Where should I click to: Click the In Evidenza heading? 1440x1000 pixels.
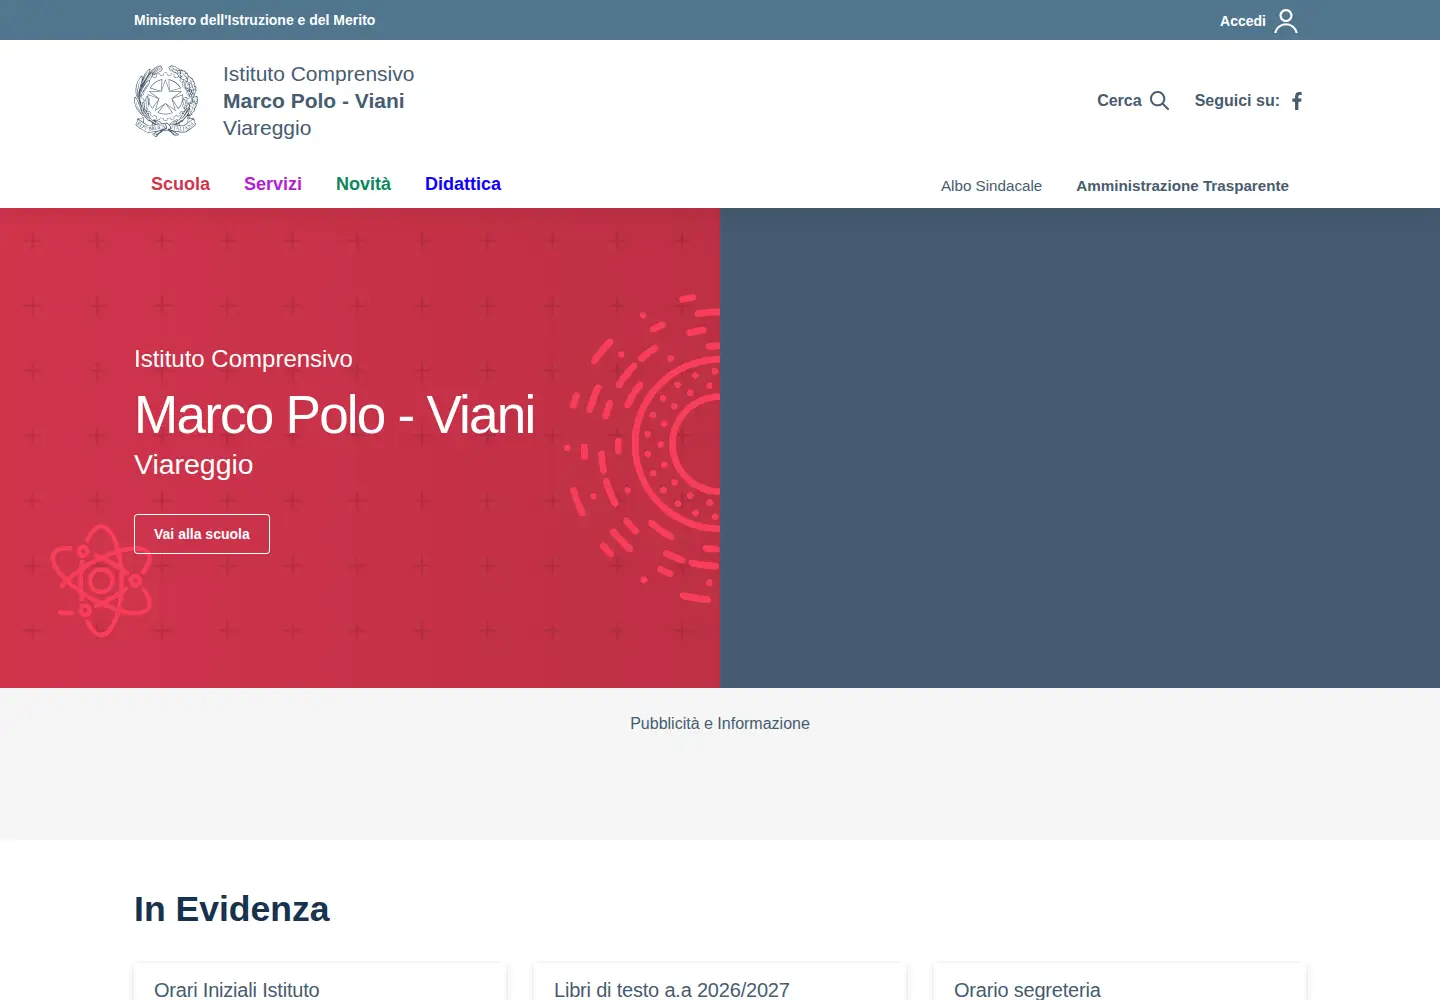(232, 909)
